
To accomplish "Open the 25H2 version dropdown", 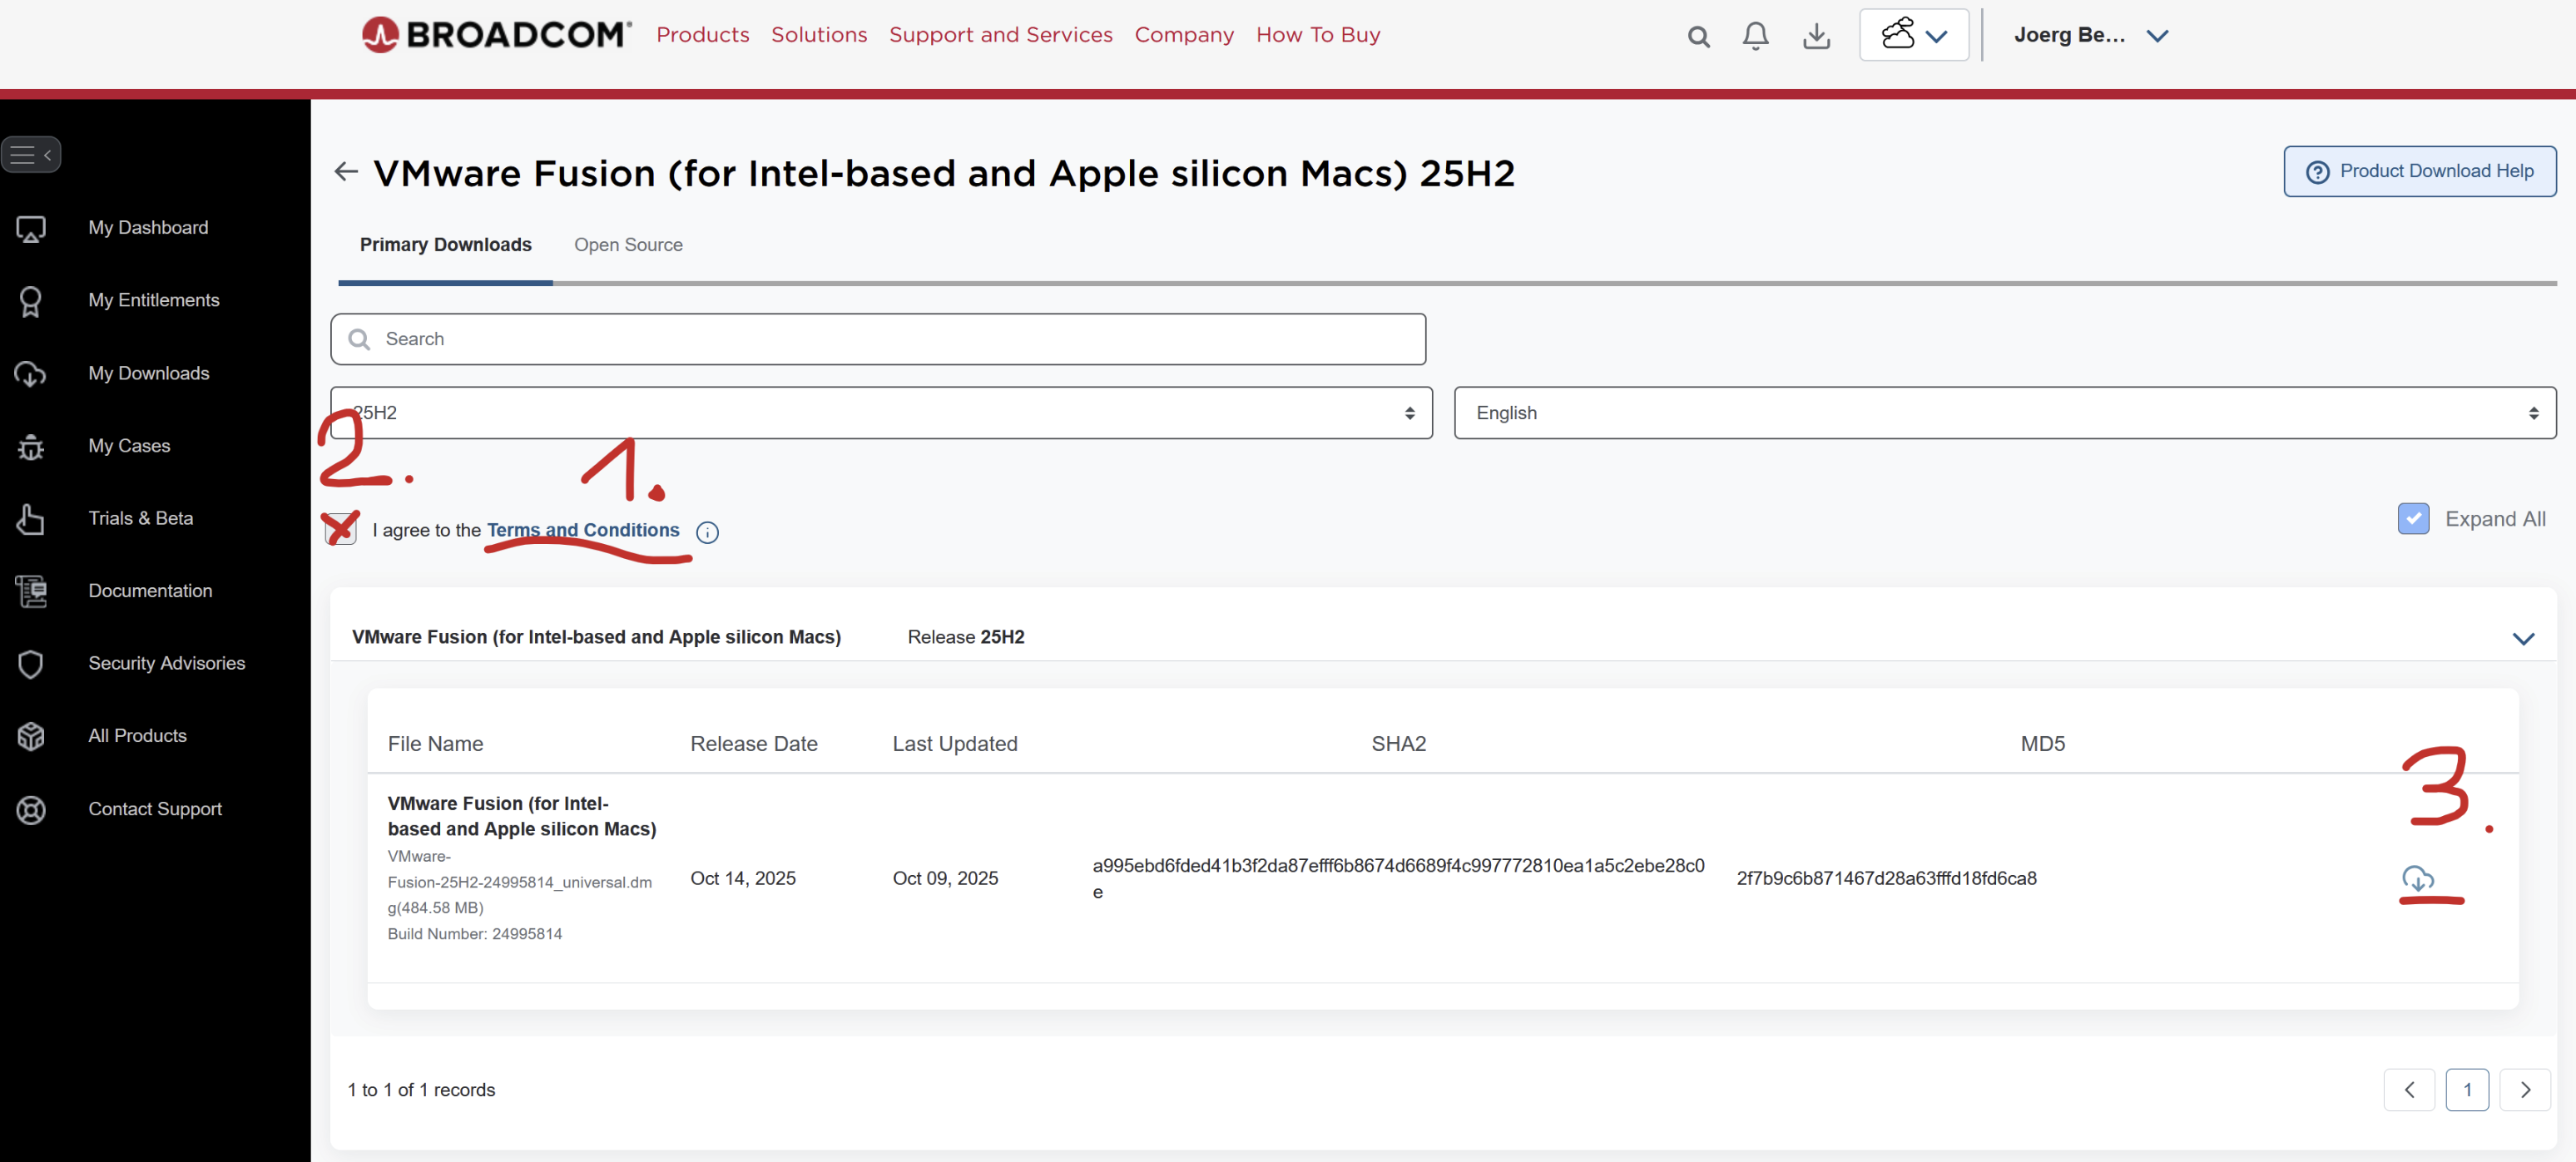I will (880, 413).
